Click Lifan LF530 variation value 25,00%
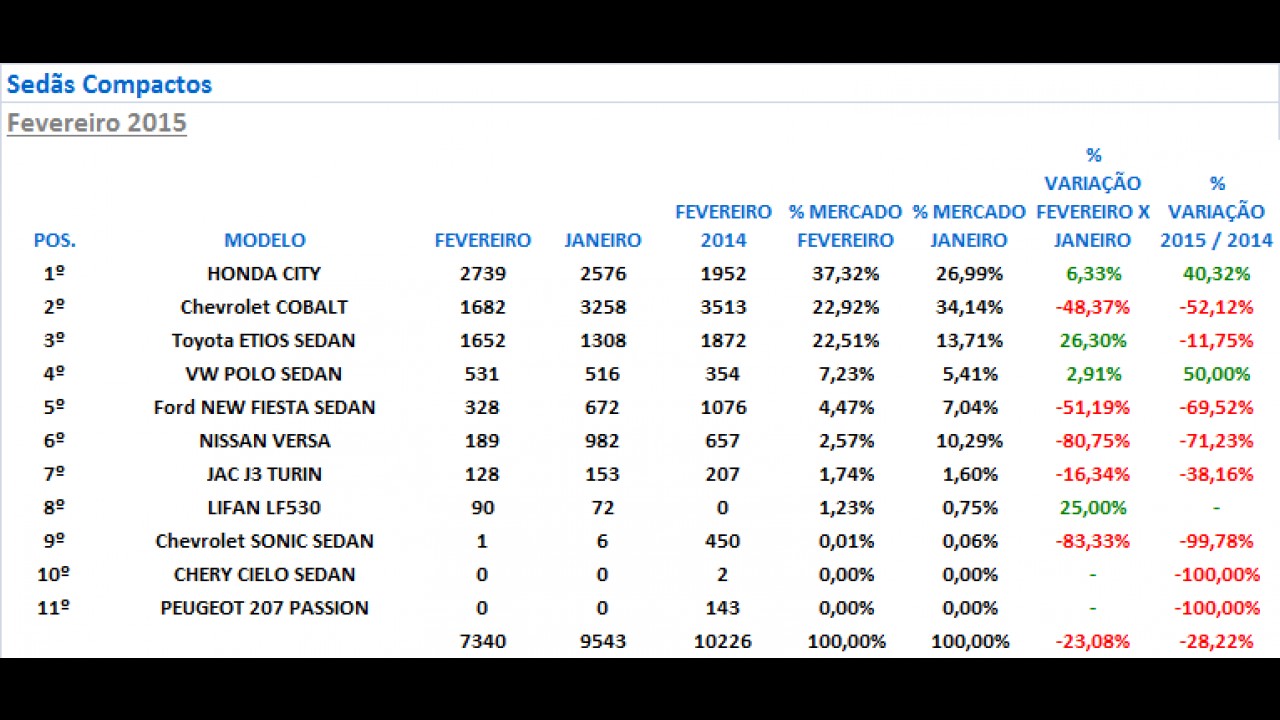Screen dimensions: 1280x720 click(x=1093, y=508)
